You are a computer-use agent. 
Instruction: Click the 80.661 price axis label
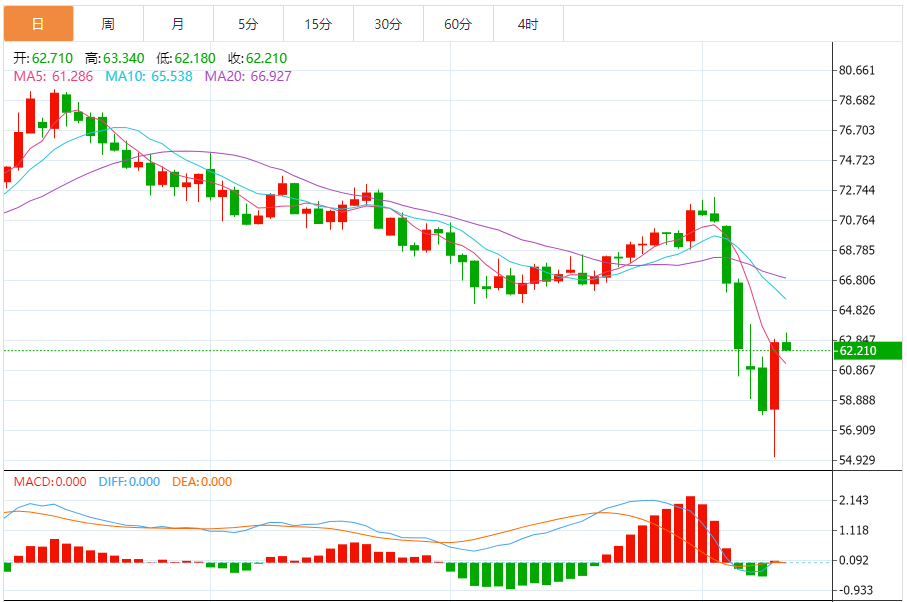pos(857,71)
